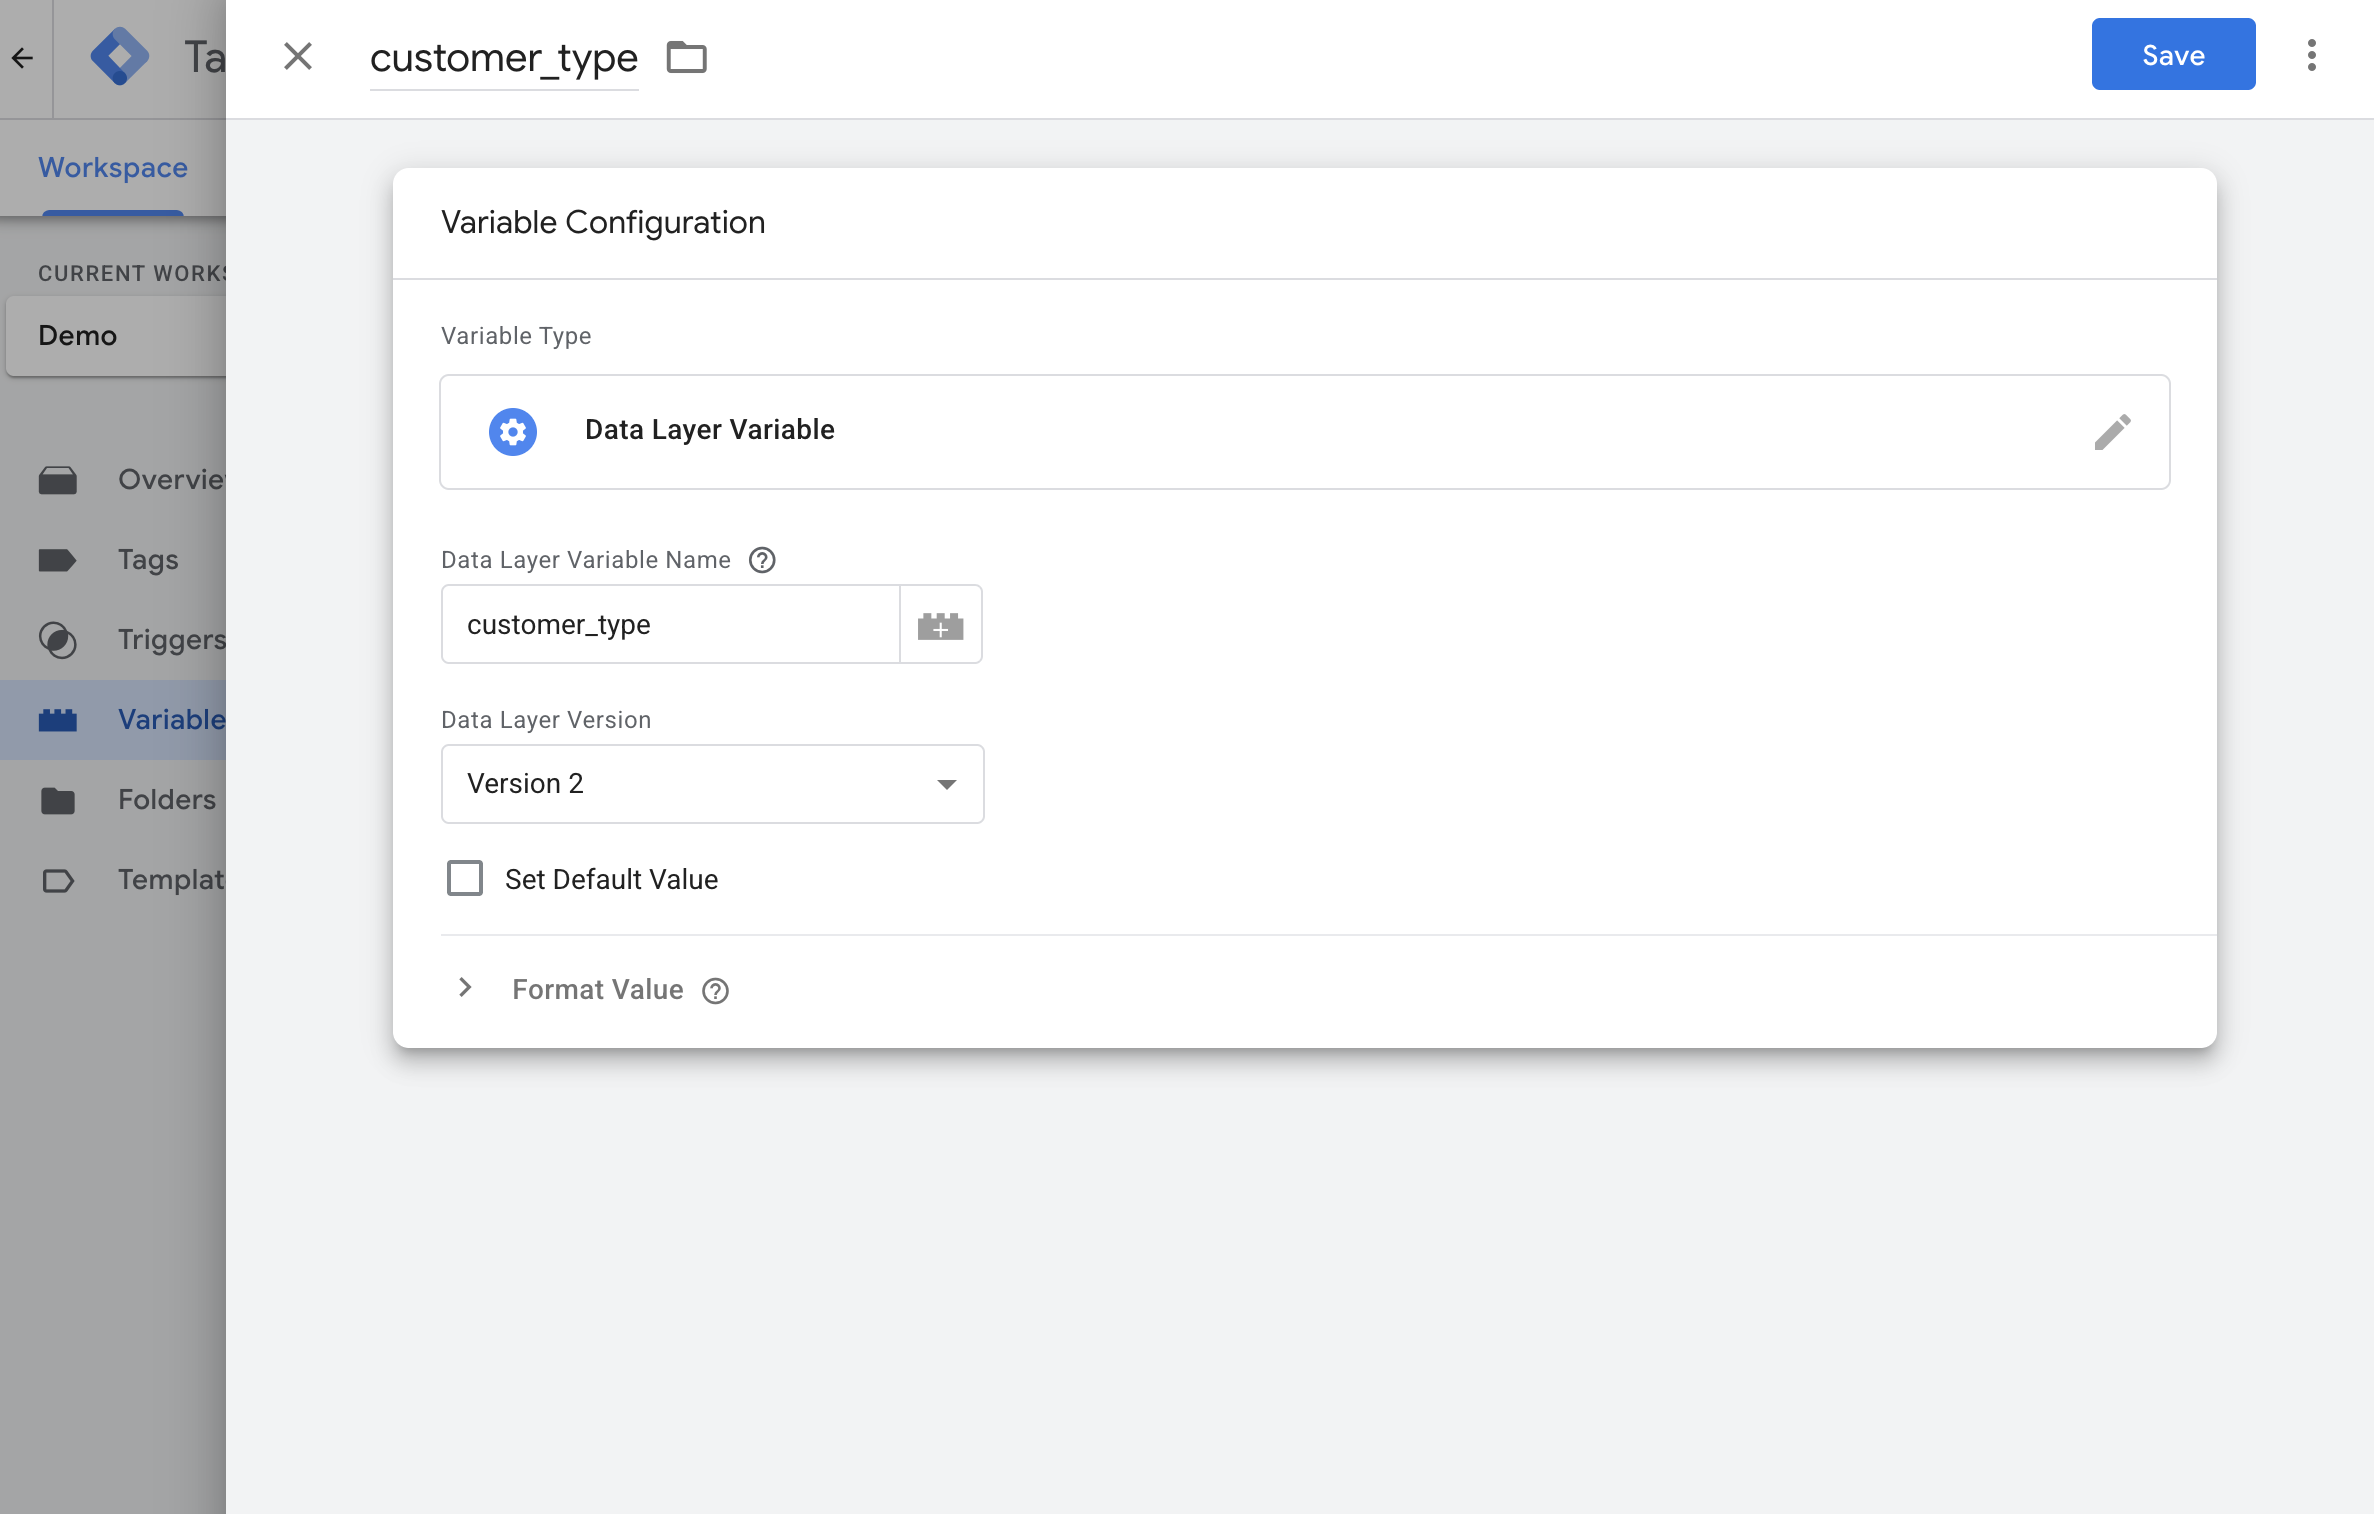This screenshot has height=1514, width=2374.
Task: Switch to the Workspace tab
Action: click(111, 167)
